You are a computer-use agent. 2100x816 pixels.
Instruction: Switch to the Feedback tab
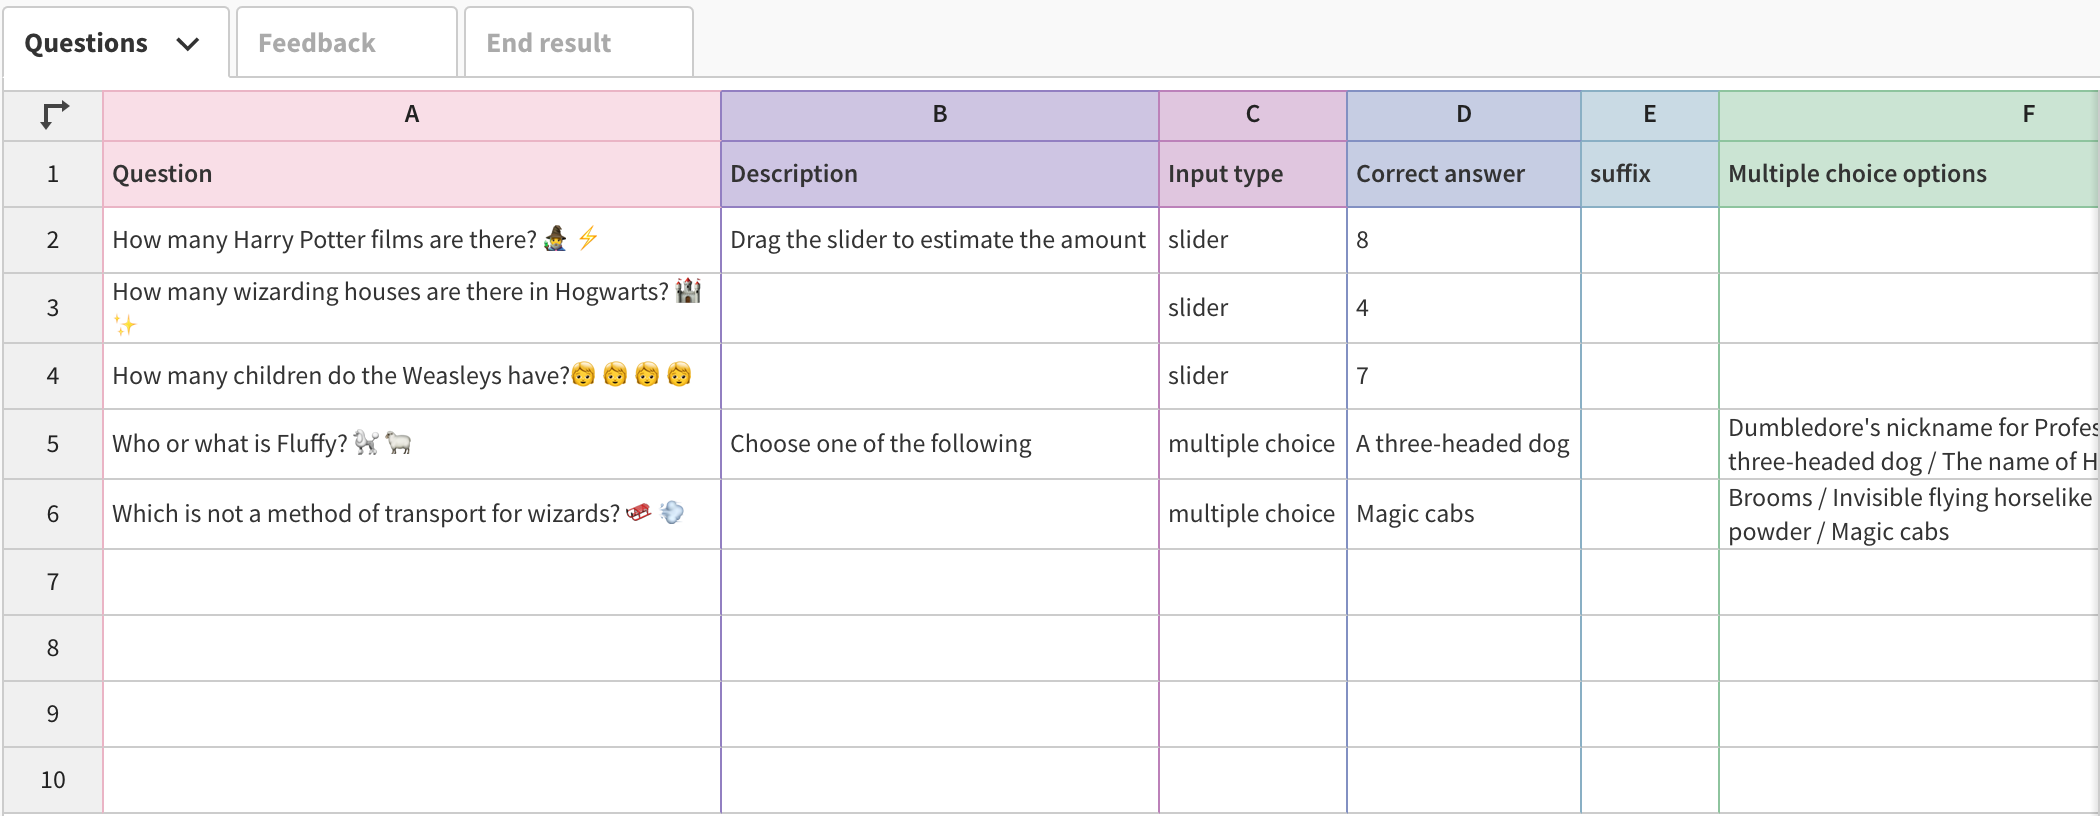pyautogui.click(x=346, y=43)
